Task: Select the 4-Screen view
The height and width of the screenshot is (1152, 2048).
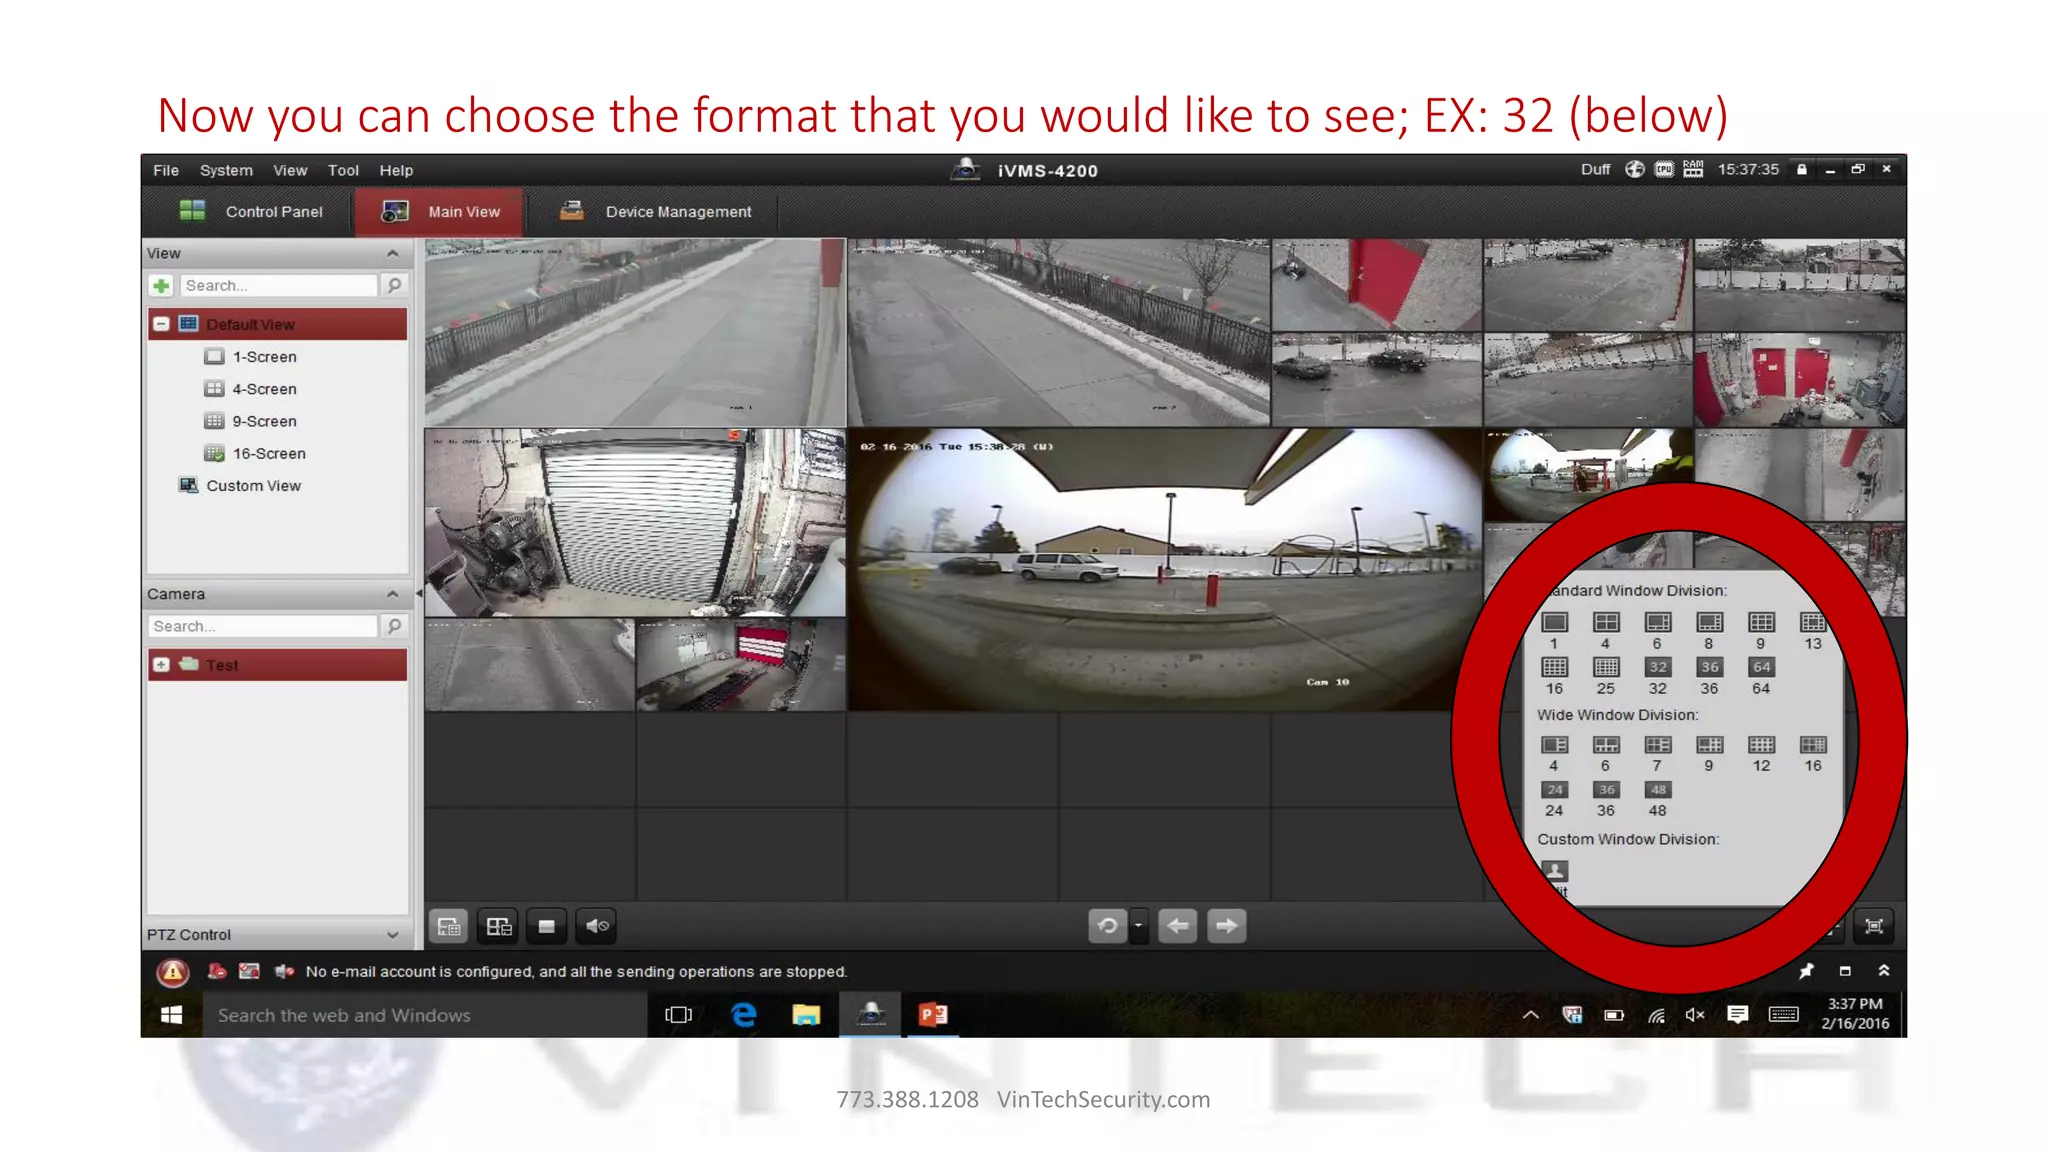Action: point(251,389)
